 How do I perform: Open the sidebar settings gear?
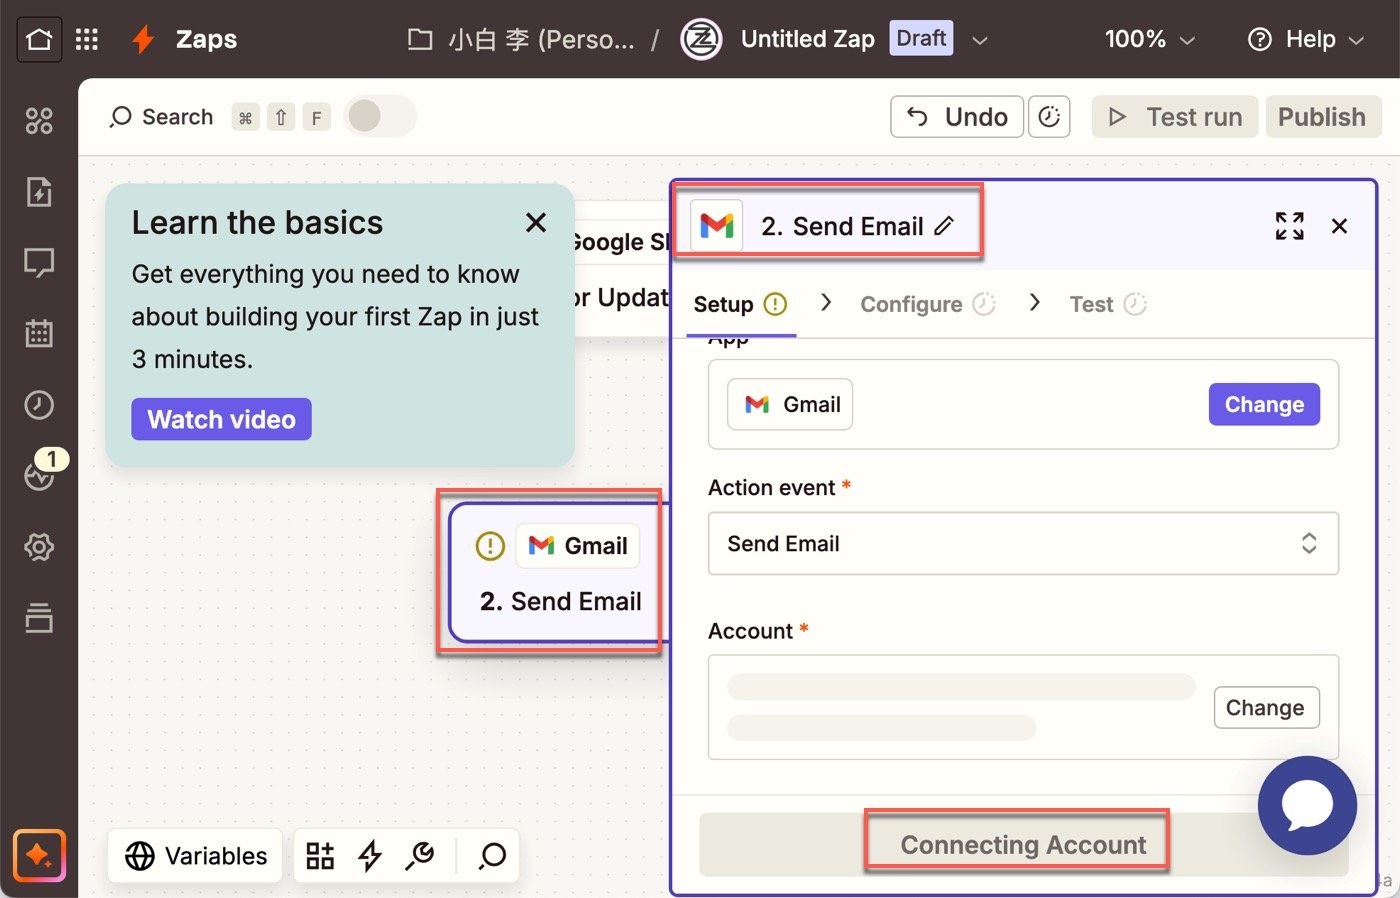[x=39, y=547]
